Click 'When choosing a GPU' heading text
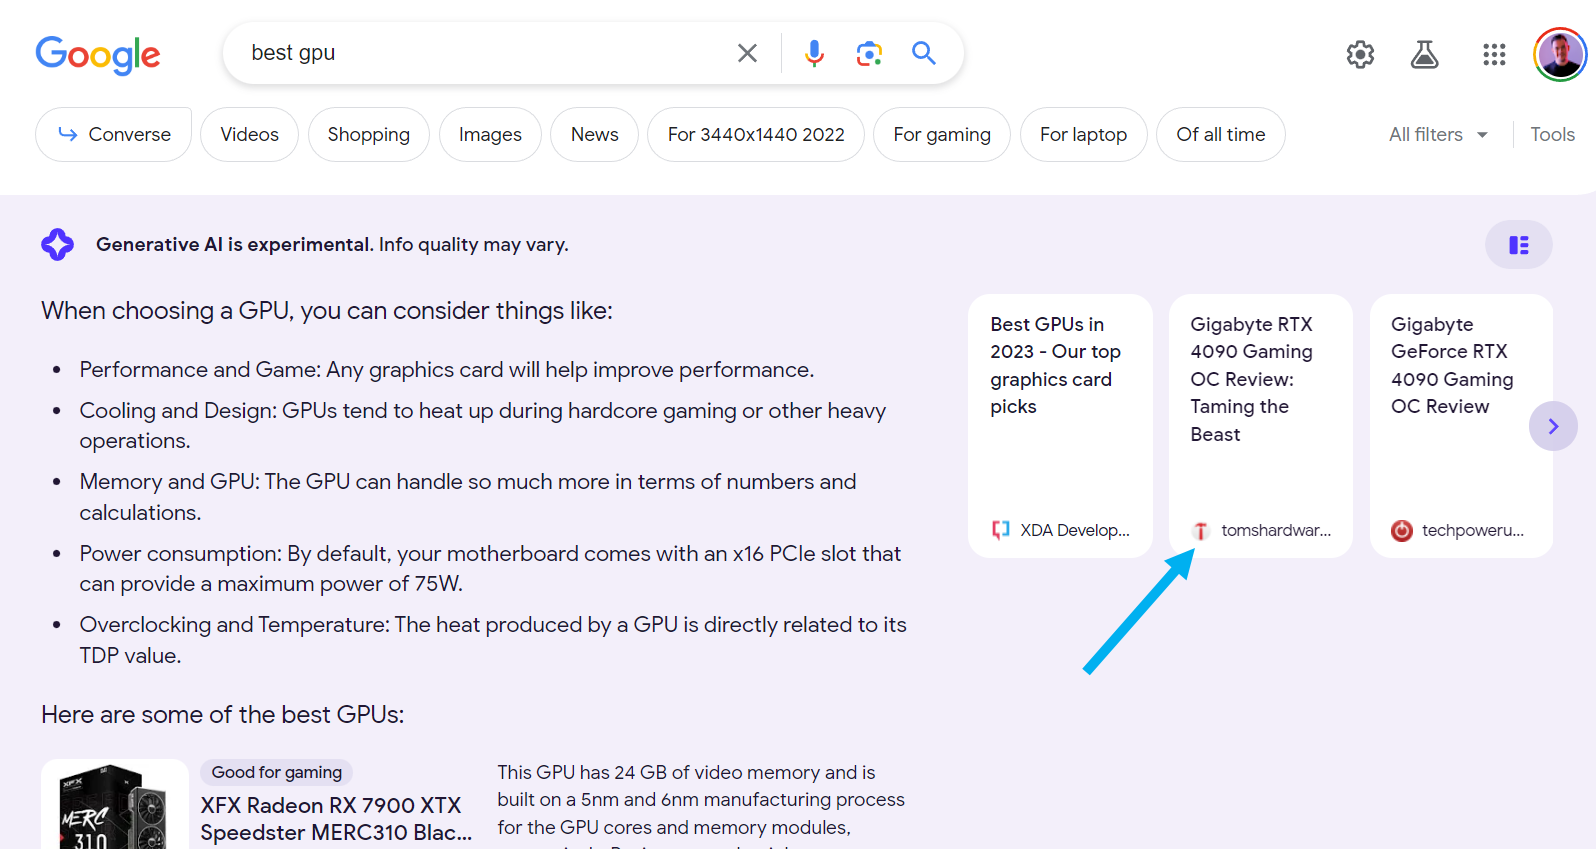This screenshot has width=1596, height=849. click(327, 311)
